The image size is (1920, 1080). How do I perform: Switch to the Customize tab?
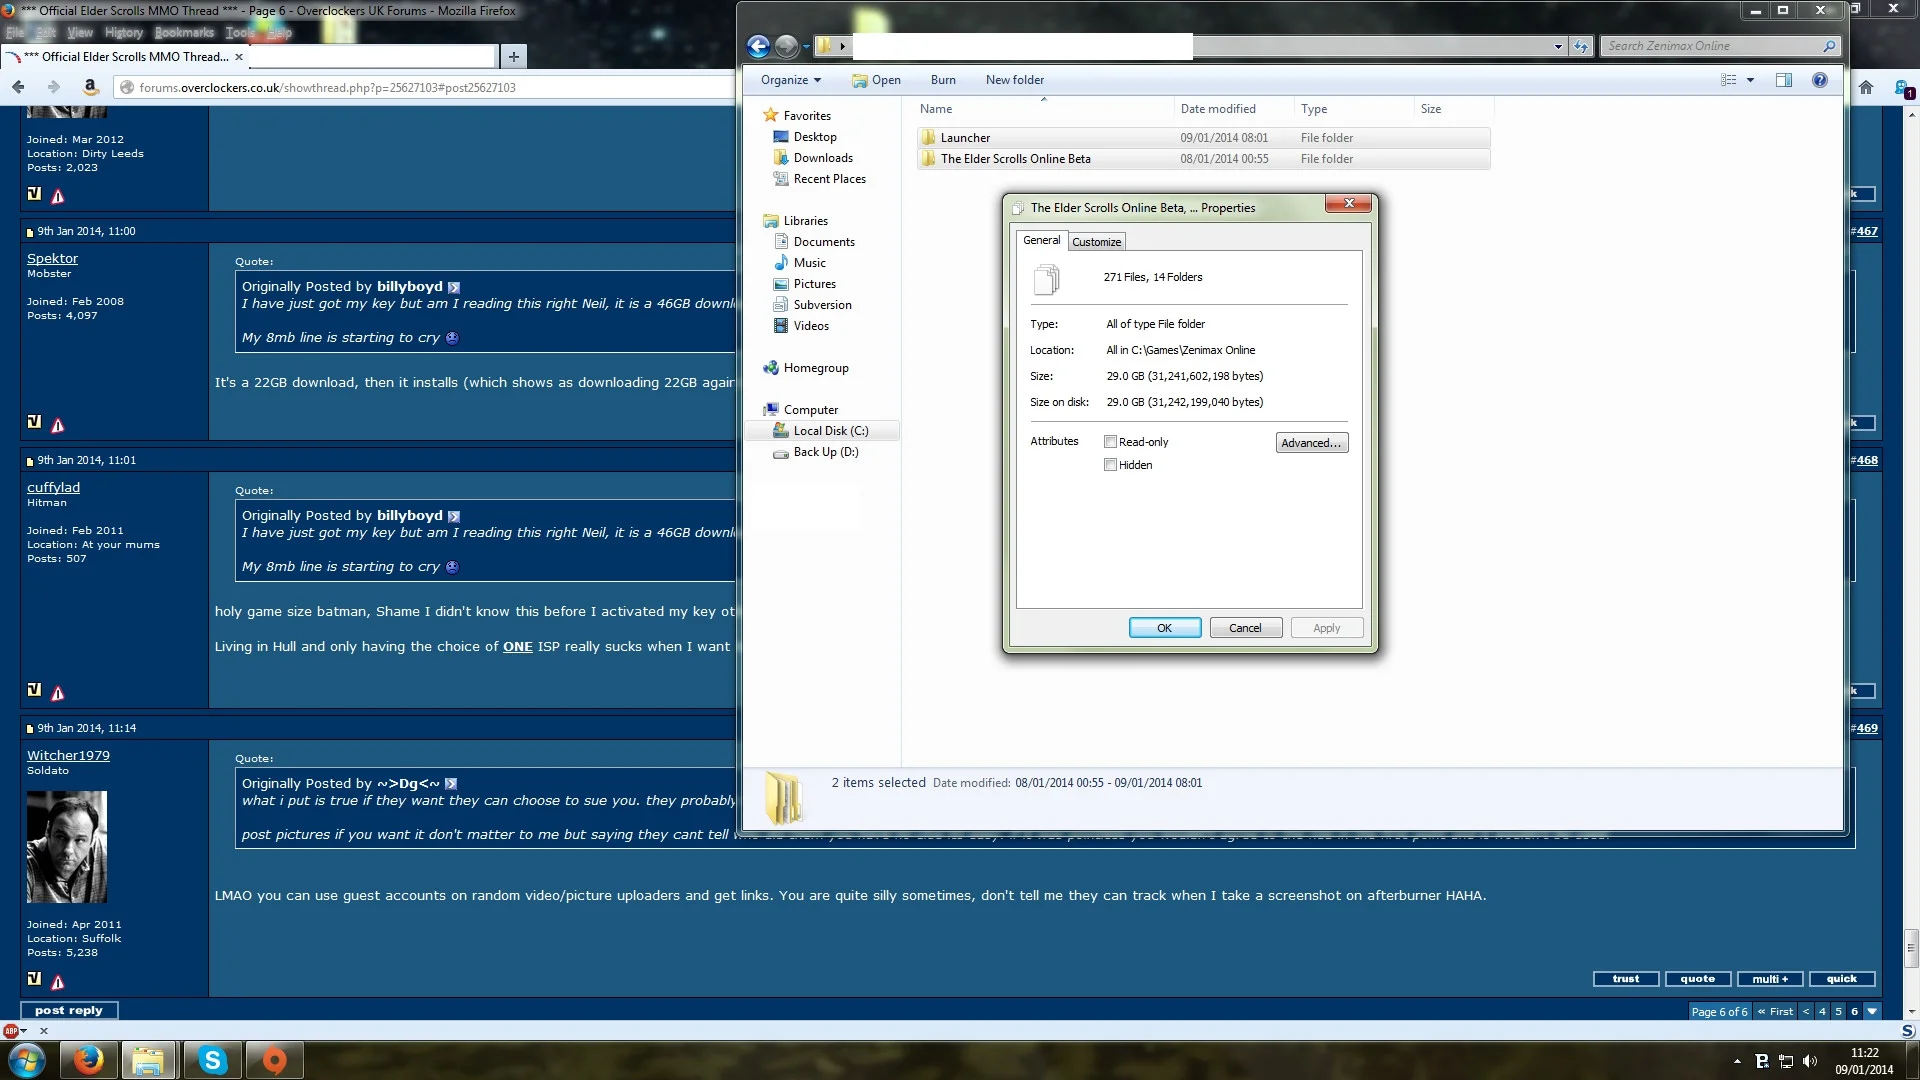click(1097, 242)
